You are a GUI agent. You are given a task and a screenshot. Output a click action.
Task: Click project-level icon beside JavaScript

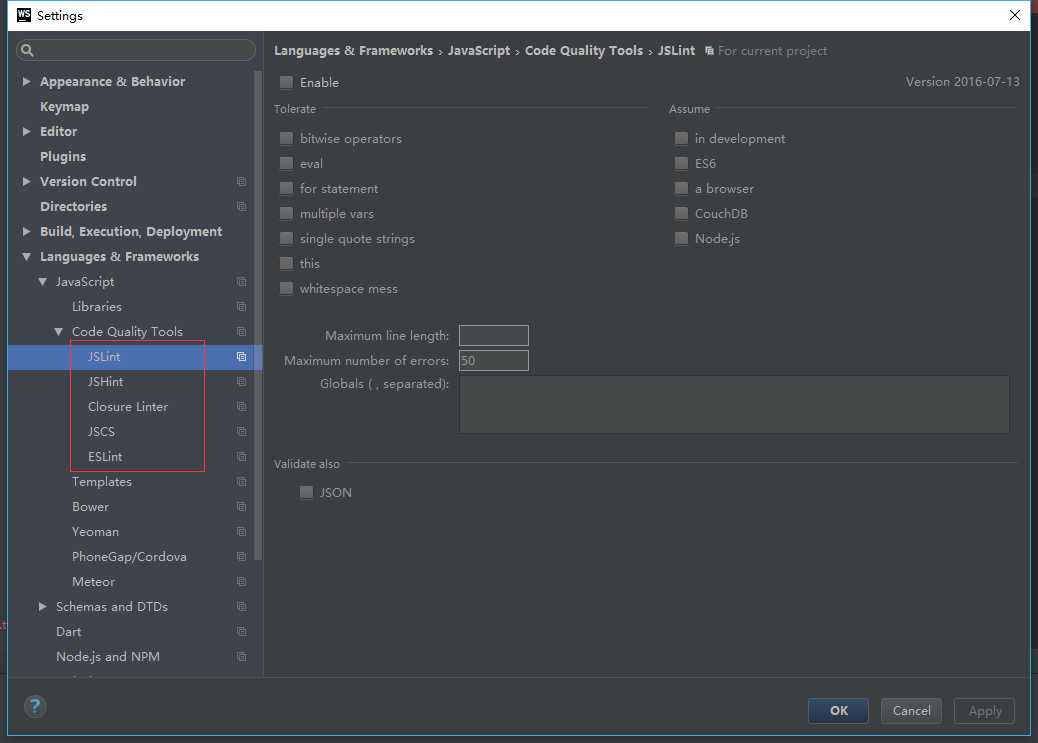[242, 281]
